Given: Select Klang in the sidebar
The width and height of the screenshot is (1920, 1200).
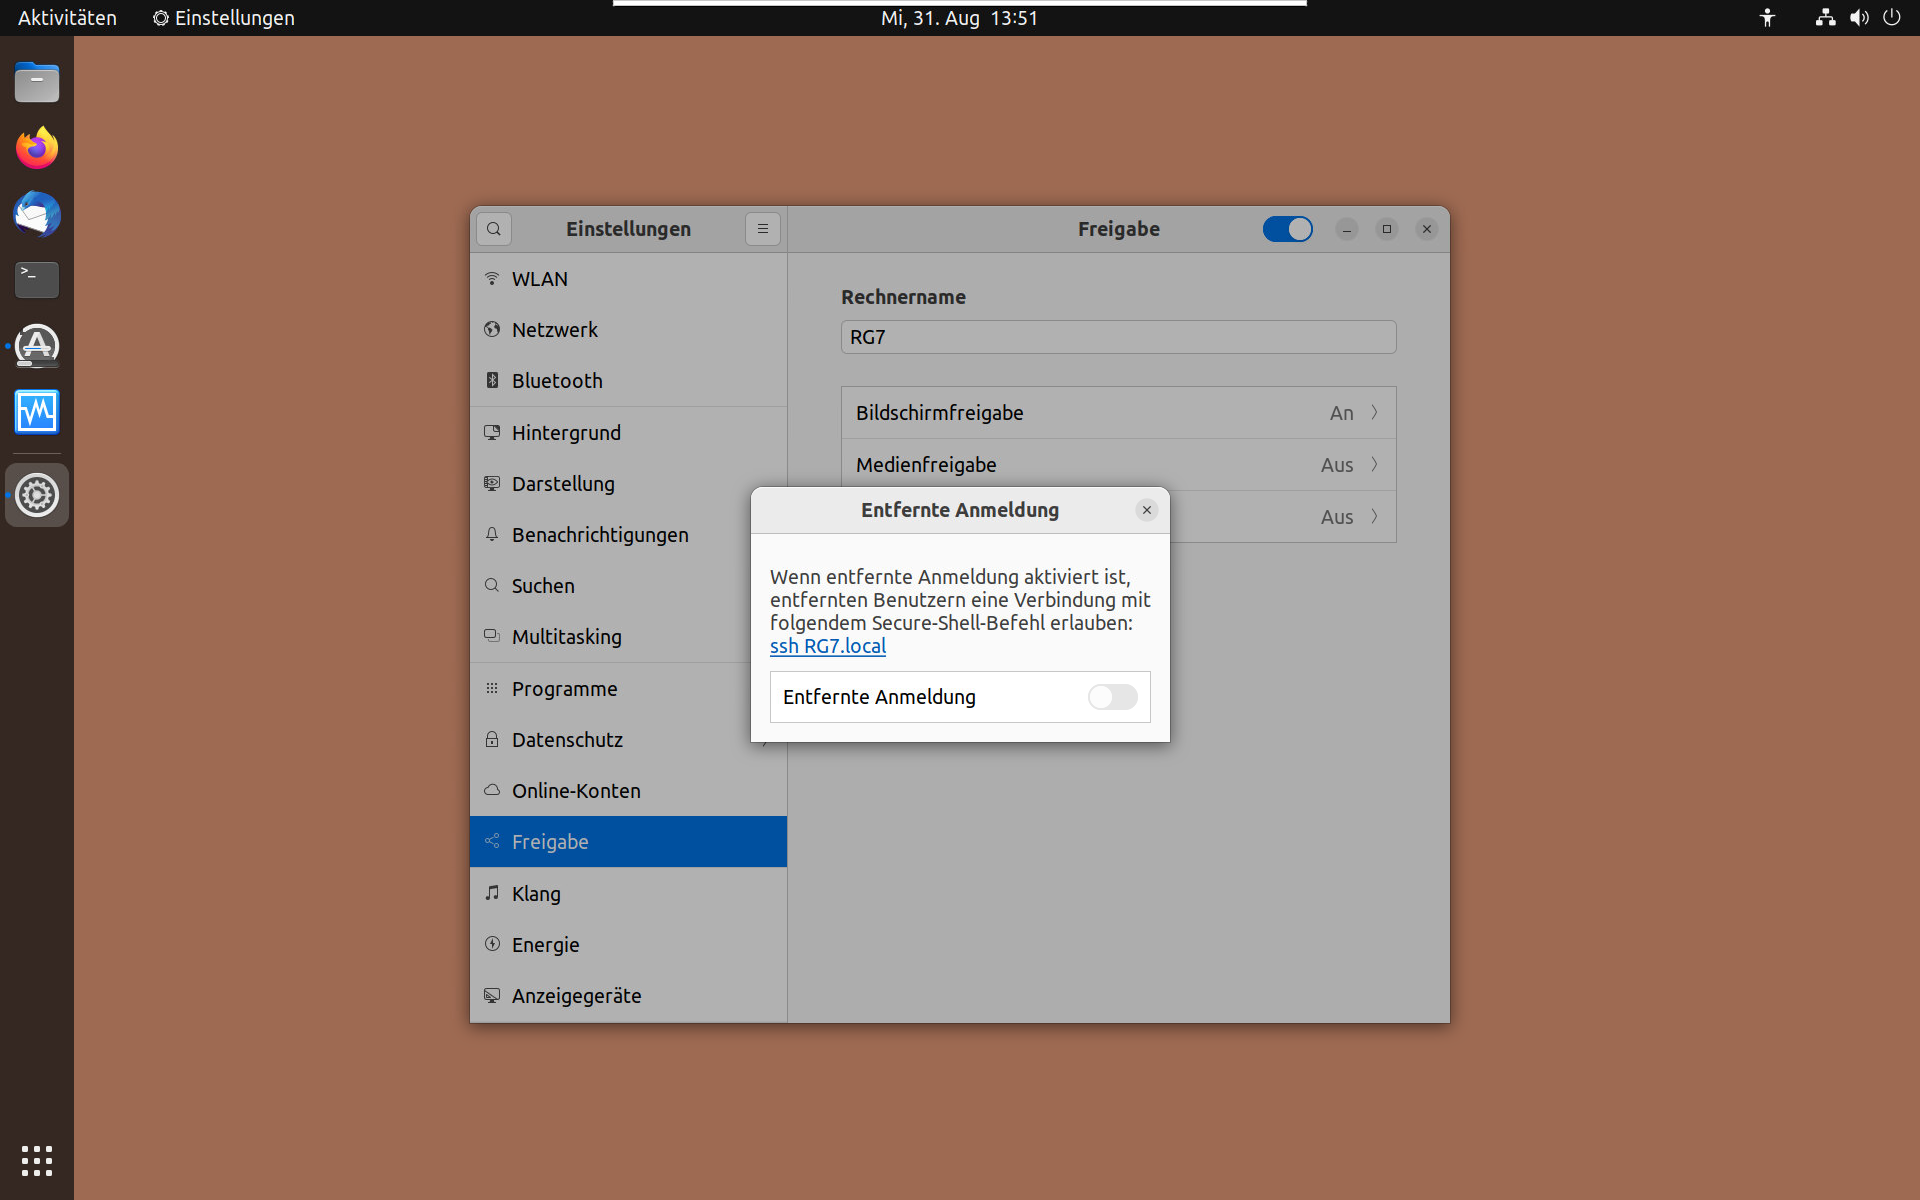Looking at the screenshot, I should click(x=536, y=893).
